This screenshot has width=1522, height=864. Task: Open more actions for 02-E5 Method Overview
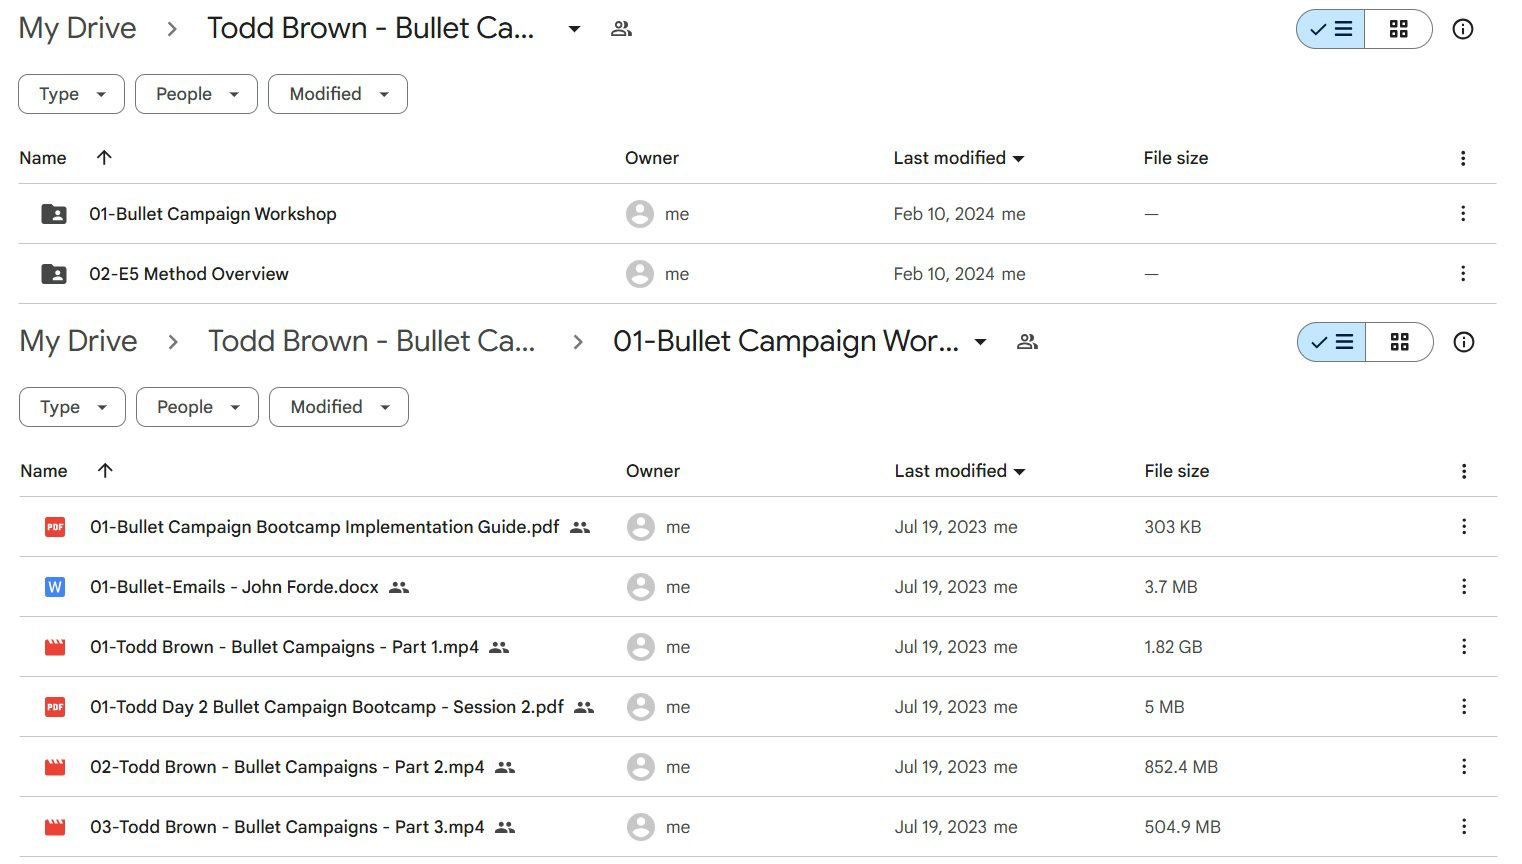click(1463, 274)
